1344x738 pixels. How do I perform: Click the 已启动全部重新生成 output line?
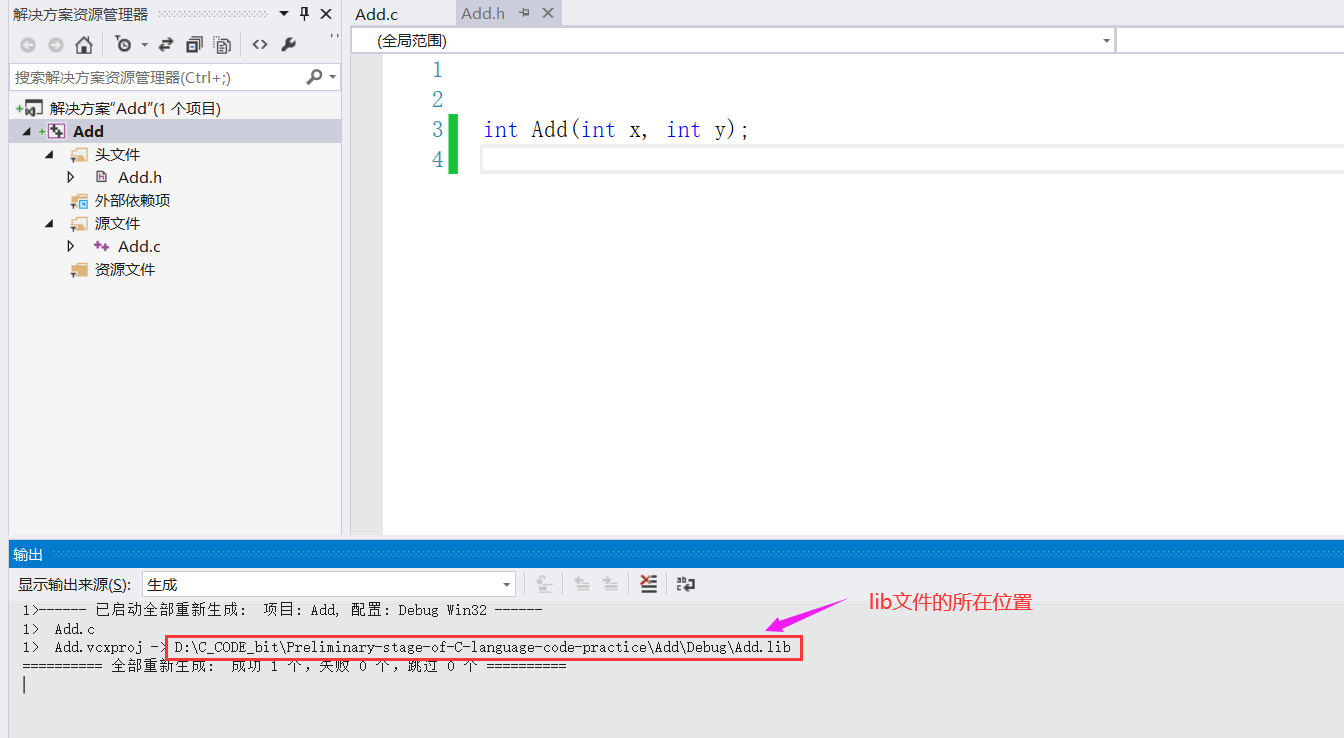[282, 609]
